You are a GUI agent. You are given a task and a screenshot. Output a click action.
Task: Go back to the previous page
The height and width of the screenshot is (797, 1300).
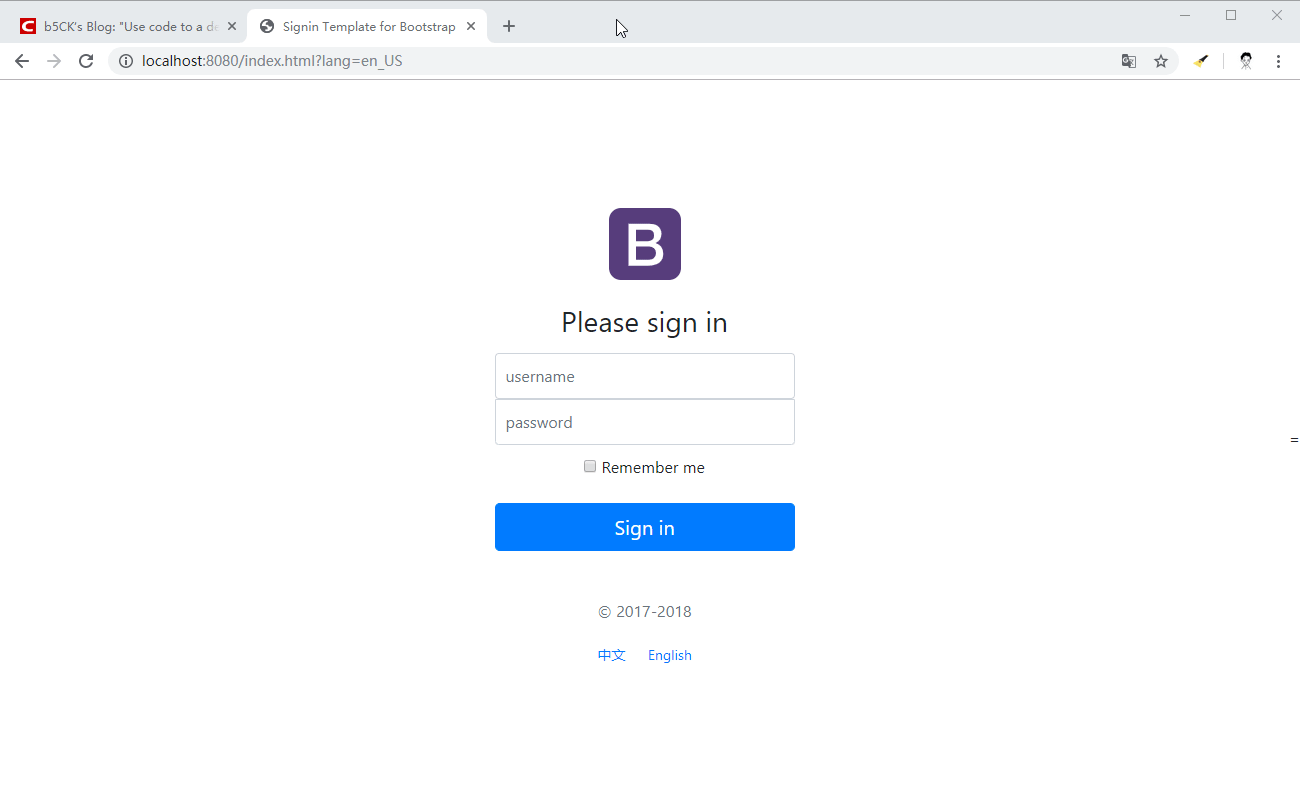pyautogui.click(x=22, y=61)
